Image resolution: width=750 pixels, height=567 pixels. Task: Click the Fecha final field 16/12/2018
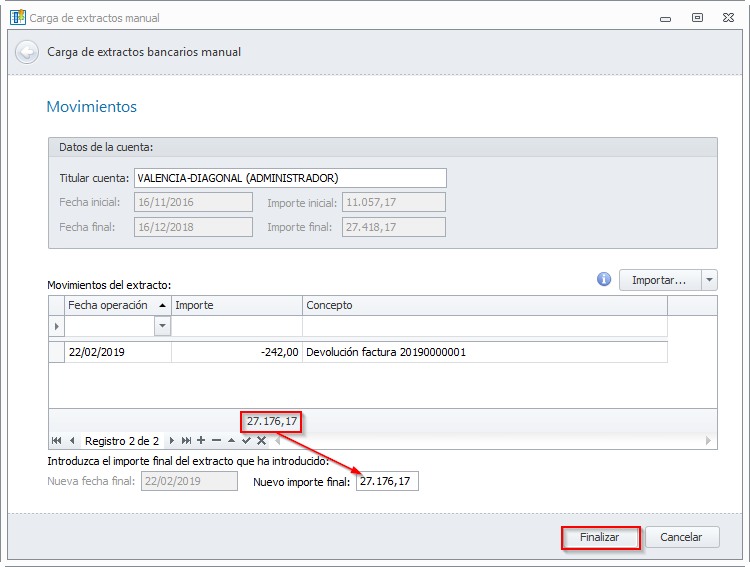[193, 227]
